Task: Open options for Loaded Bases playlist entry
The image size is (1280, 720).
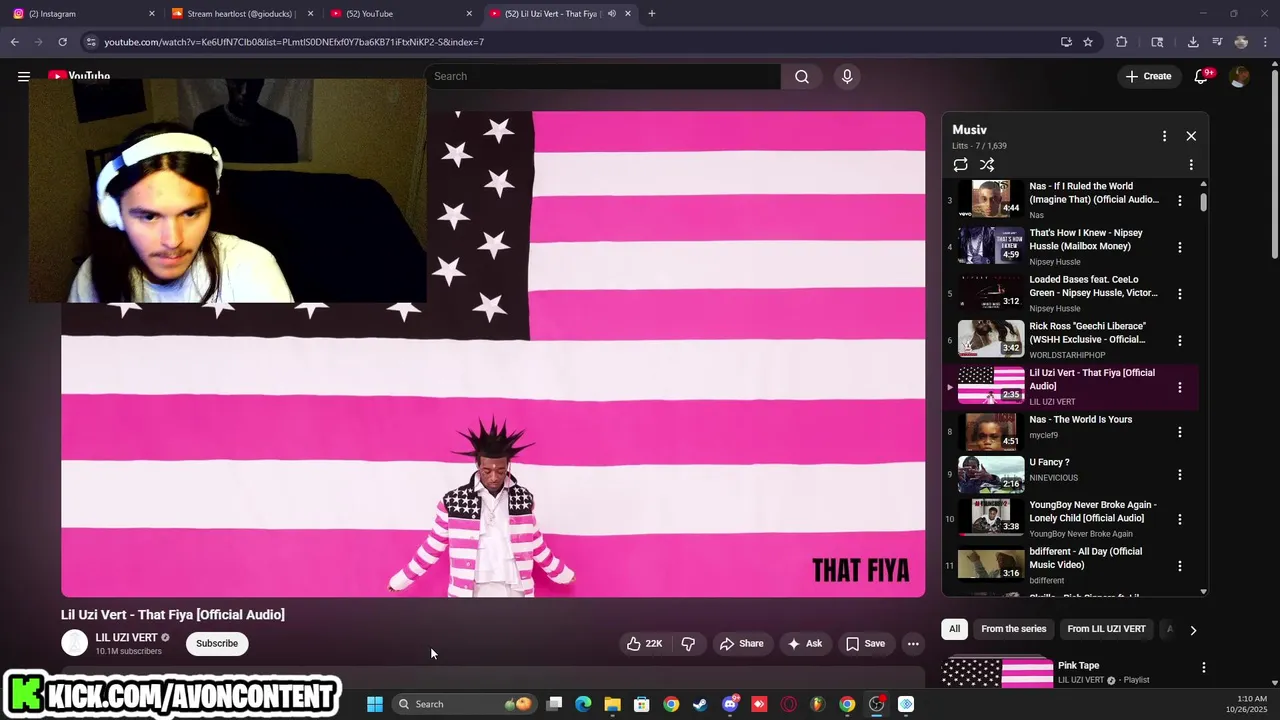Action: 1180,294
